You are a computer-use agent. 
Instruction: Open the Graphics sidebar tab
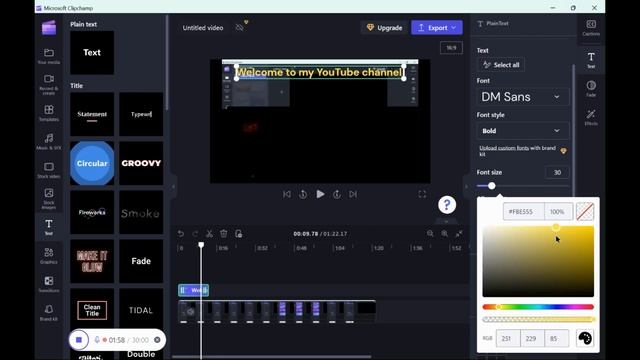pos(49,256)
